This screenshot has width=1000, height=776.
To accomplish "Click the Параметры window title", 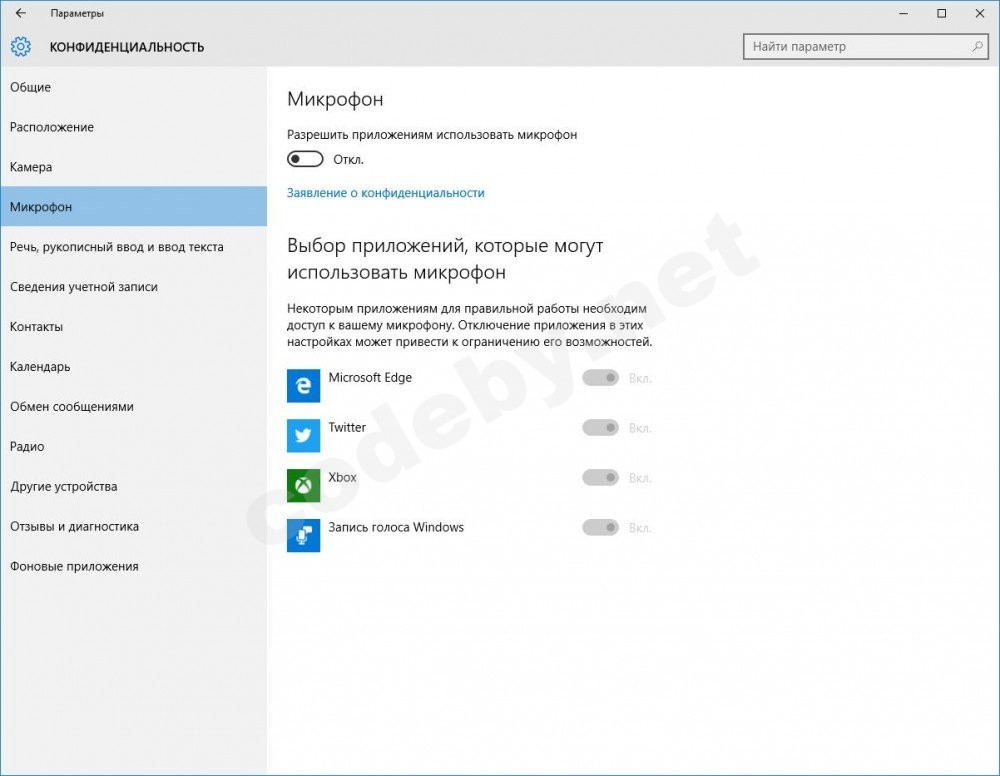I will pos(77,13).
